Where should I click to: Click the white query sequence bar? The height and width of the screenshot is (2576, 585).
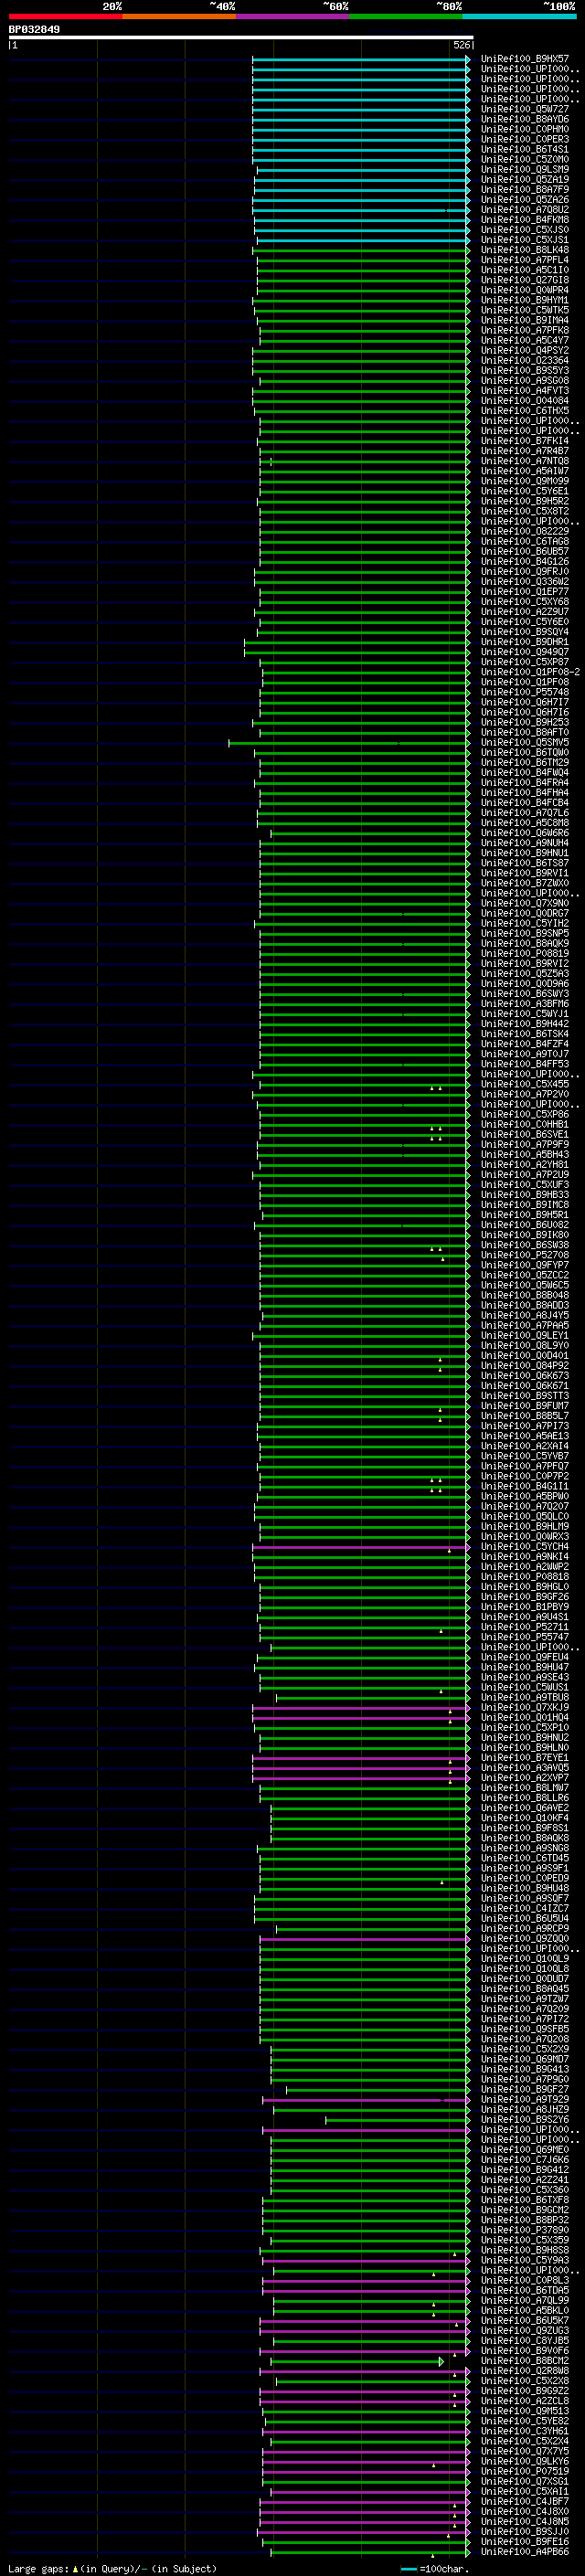pos(241,37)
